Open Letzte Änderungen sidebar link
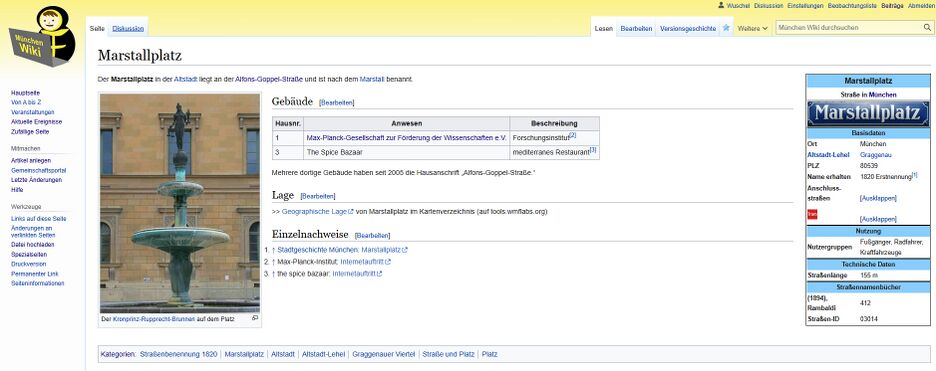Image resolution: width=936 pixels, height=371 pixels. point(36,180)
